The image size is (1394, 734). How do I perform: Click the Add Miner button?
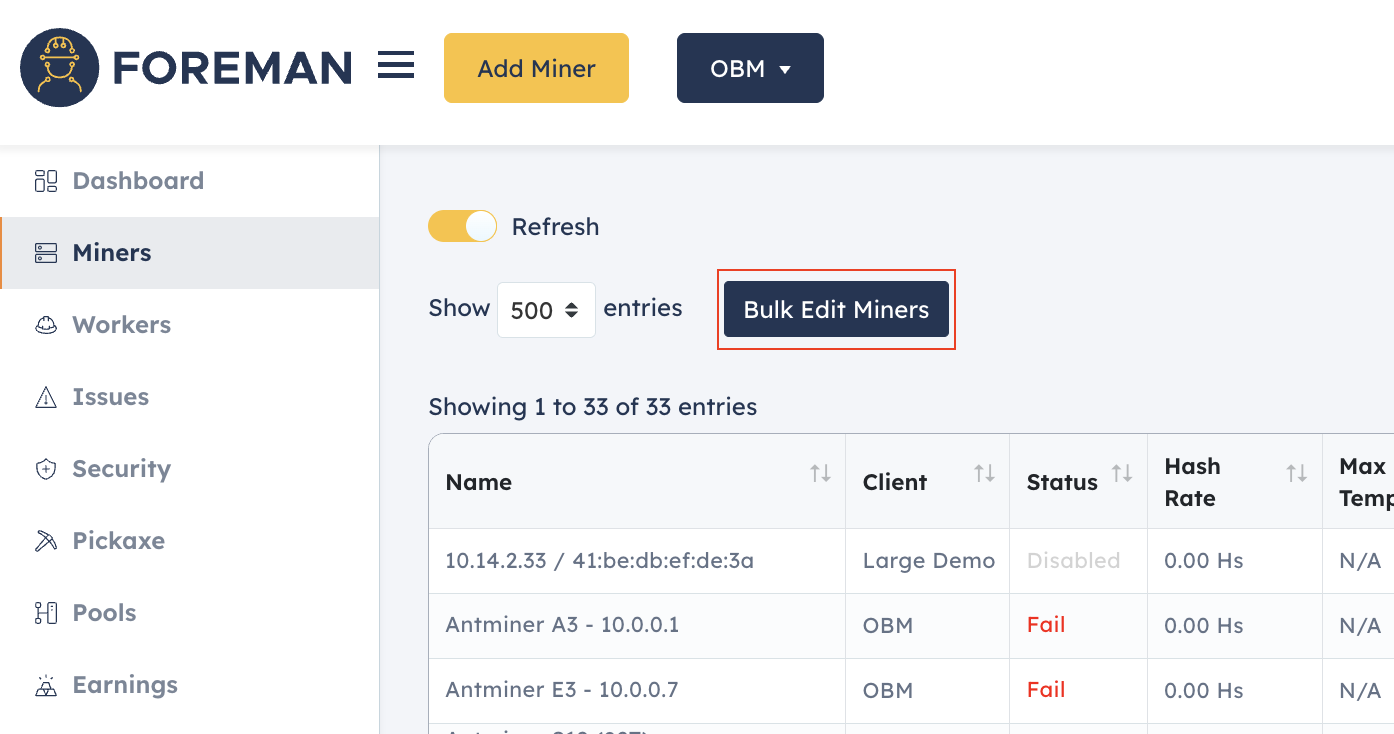pos(536,68)
